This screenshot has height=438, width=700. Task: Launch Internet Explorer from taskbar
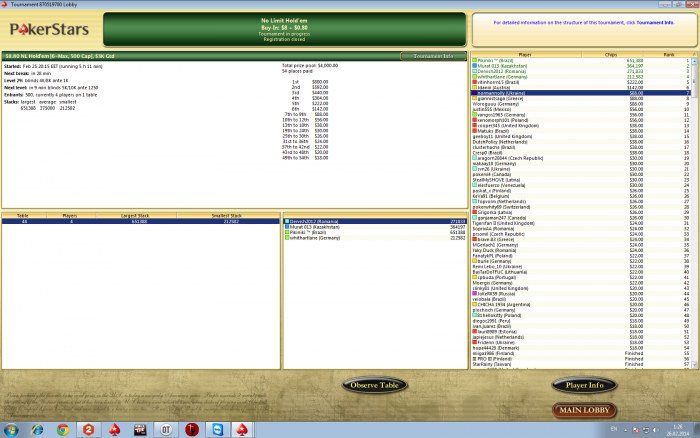tap(38, 430)
